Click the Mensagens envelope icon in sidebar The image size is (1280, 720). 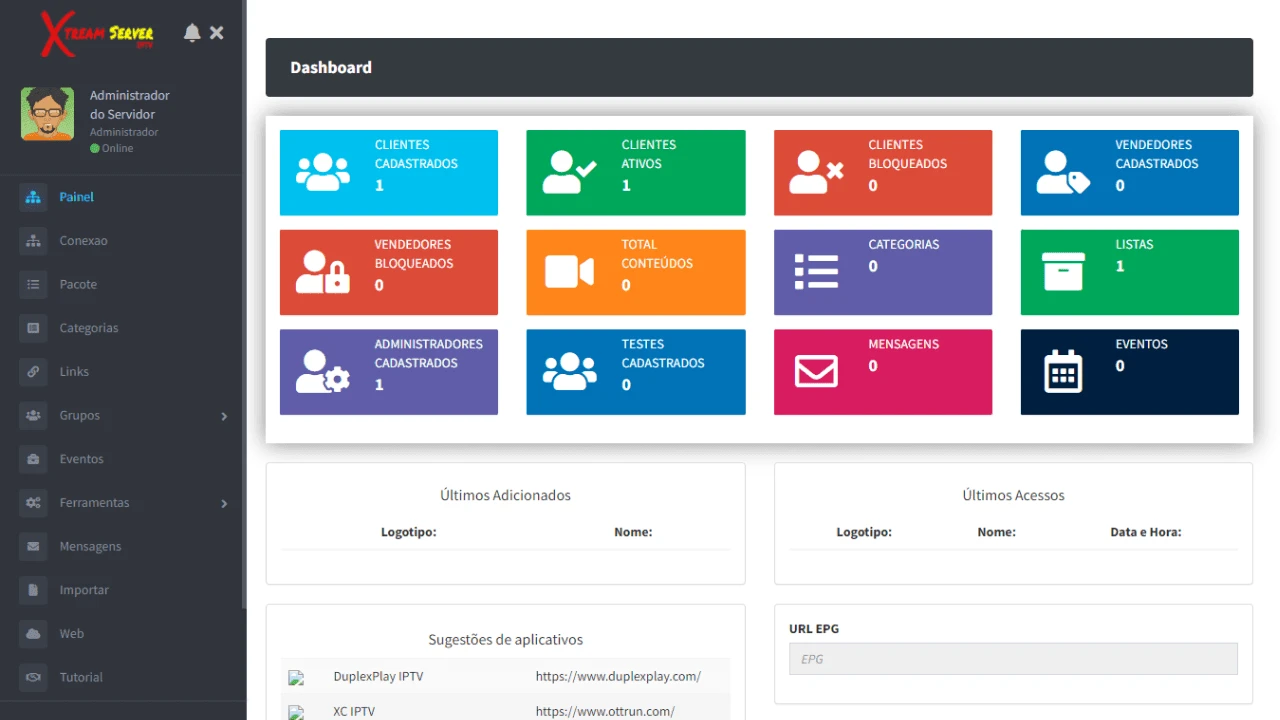click(34, 547)
